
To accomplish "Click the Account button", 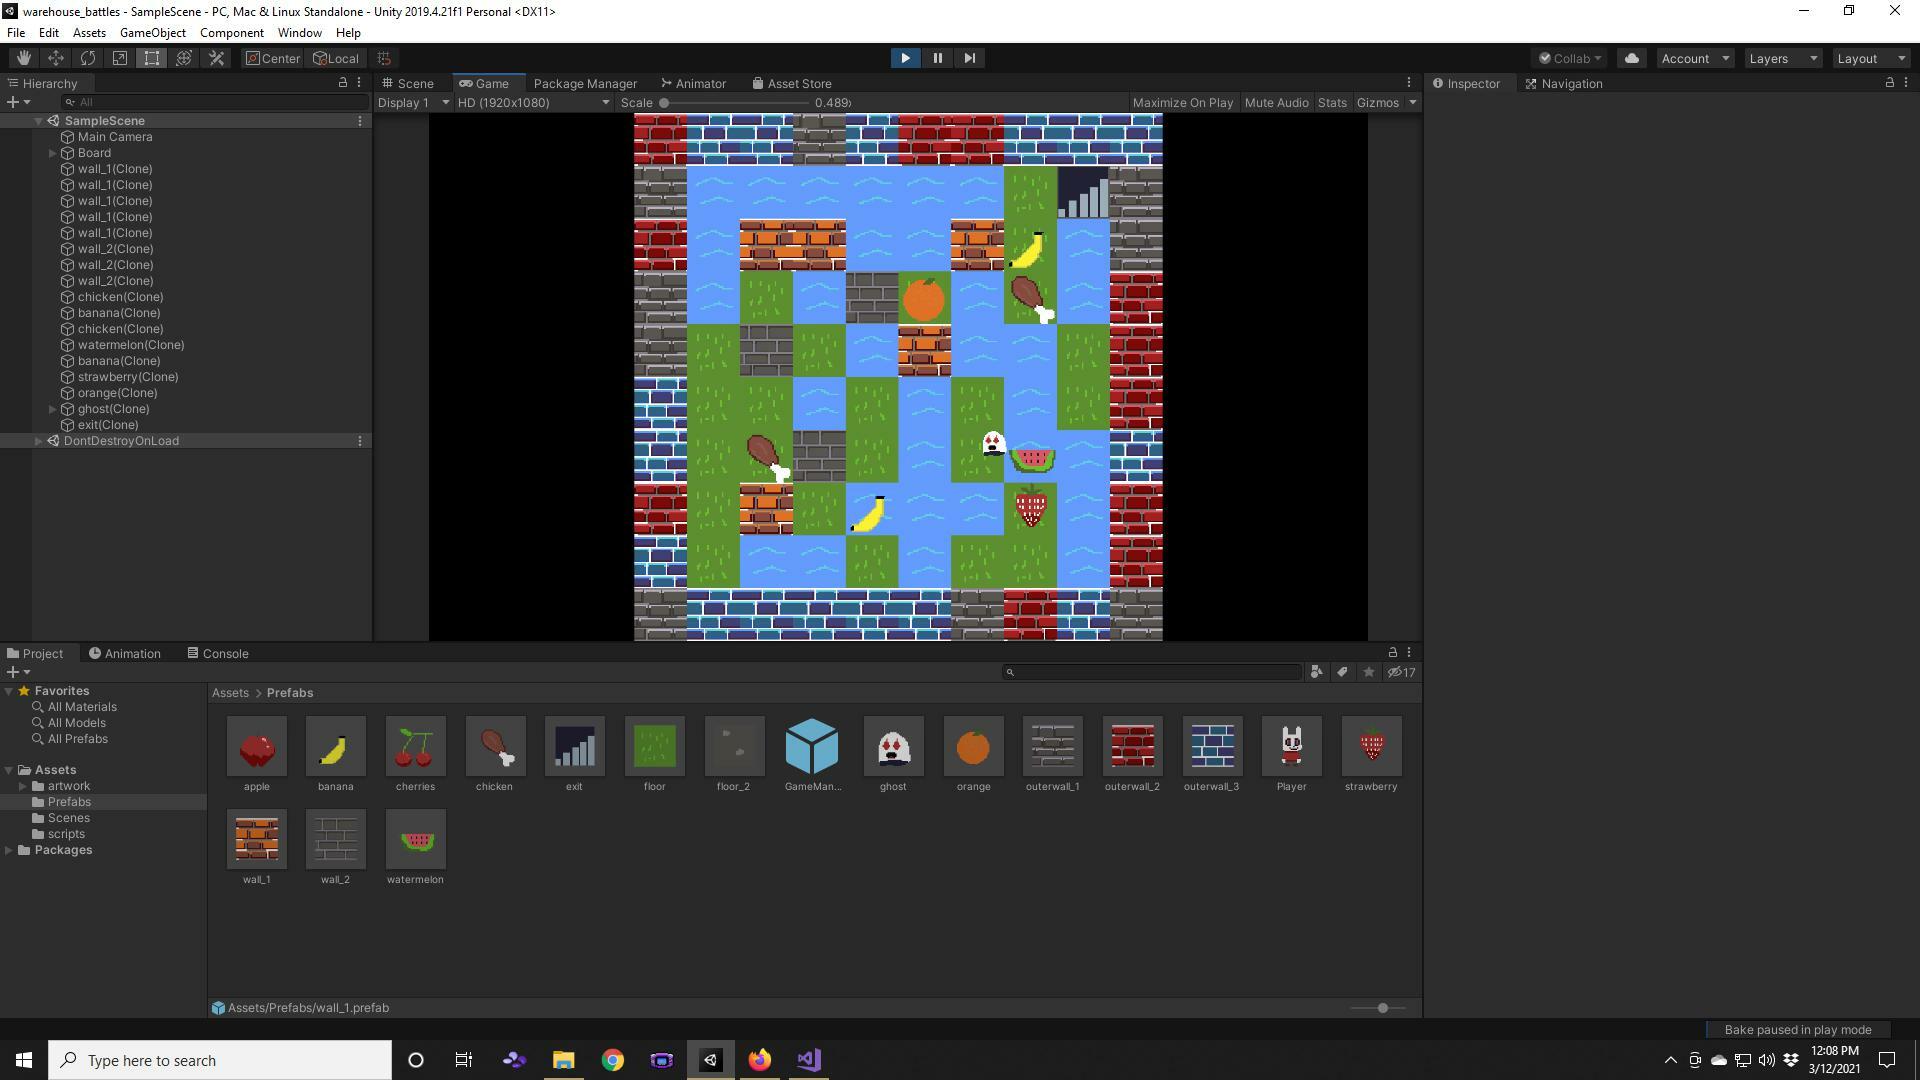I will point(1694,58).
